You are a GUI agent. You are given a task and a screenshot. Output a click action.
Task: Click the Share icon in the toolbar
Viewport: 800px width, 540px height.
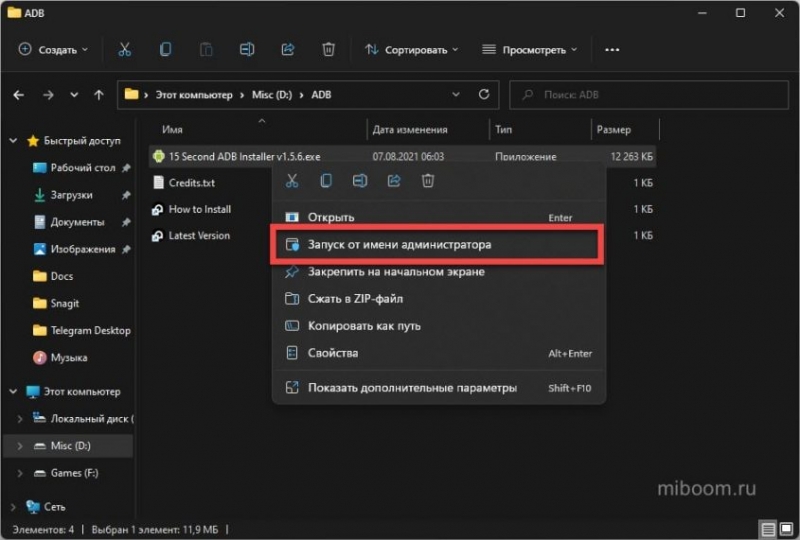pyautogui.click(x=288, y=50)
